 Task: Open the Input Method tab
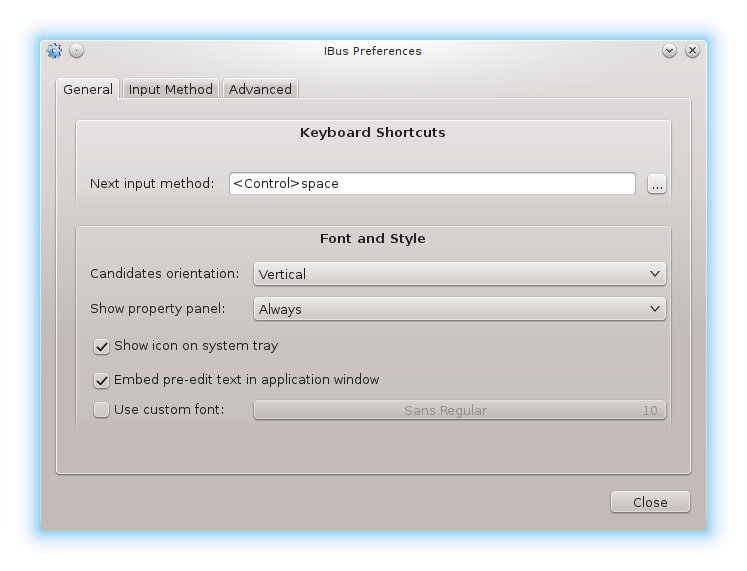click(x=171, y=89)
